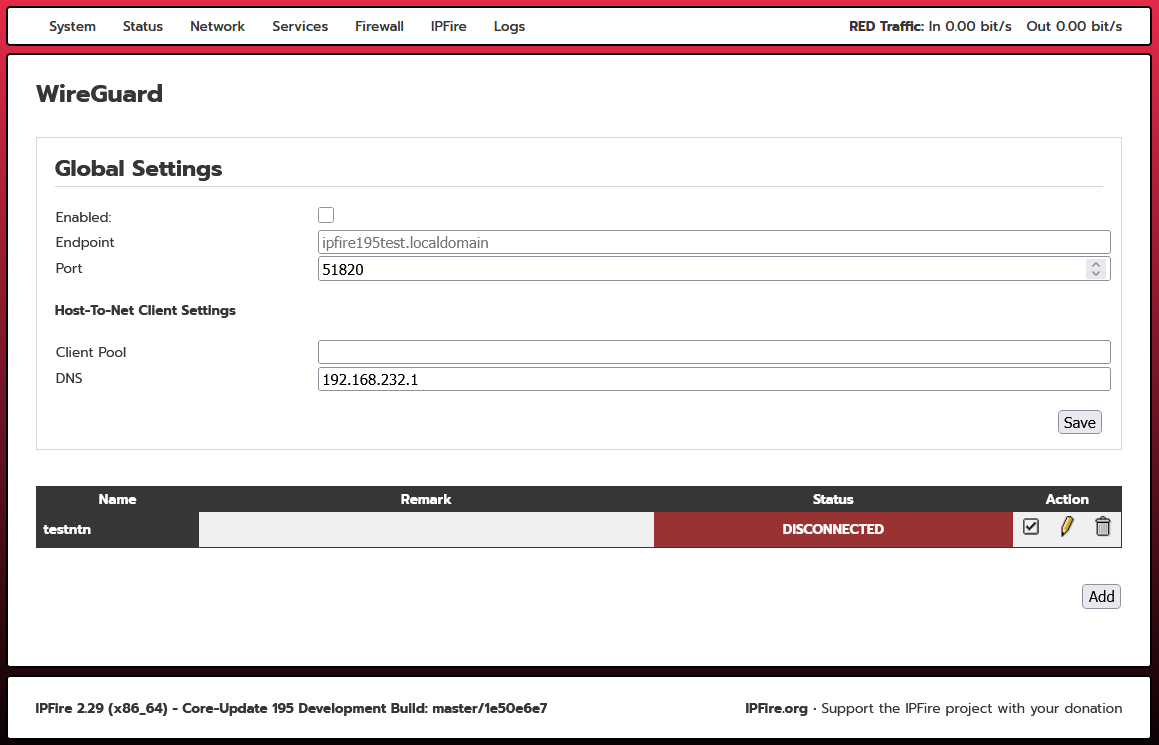Open the IPFire menu
Viewport: 1159px width, 745px height.
449,27
